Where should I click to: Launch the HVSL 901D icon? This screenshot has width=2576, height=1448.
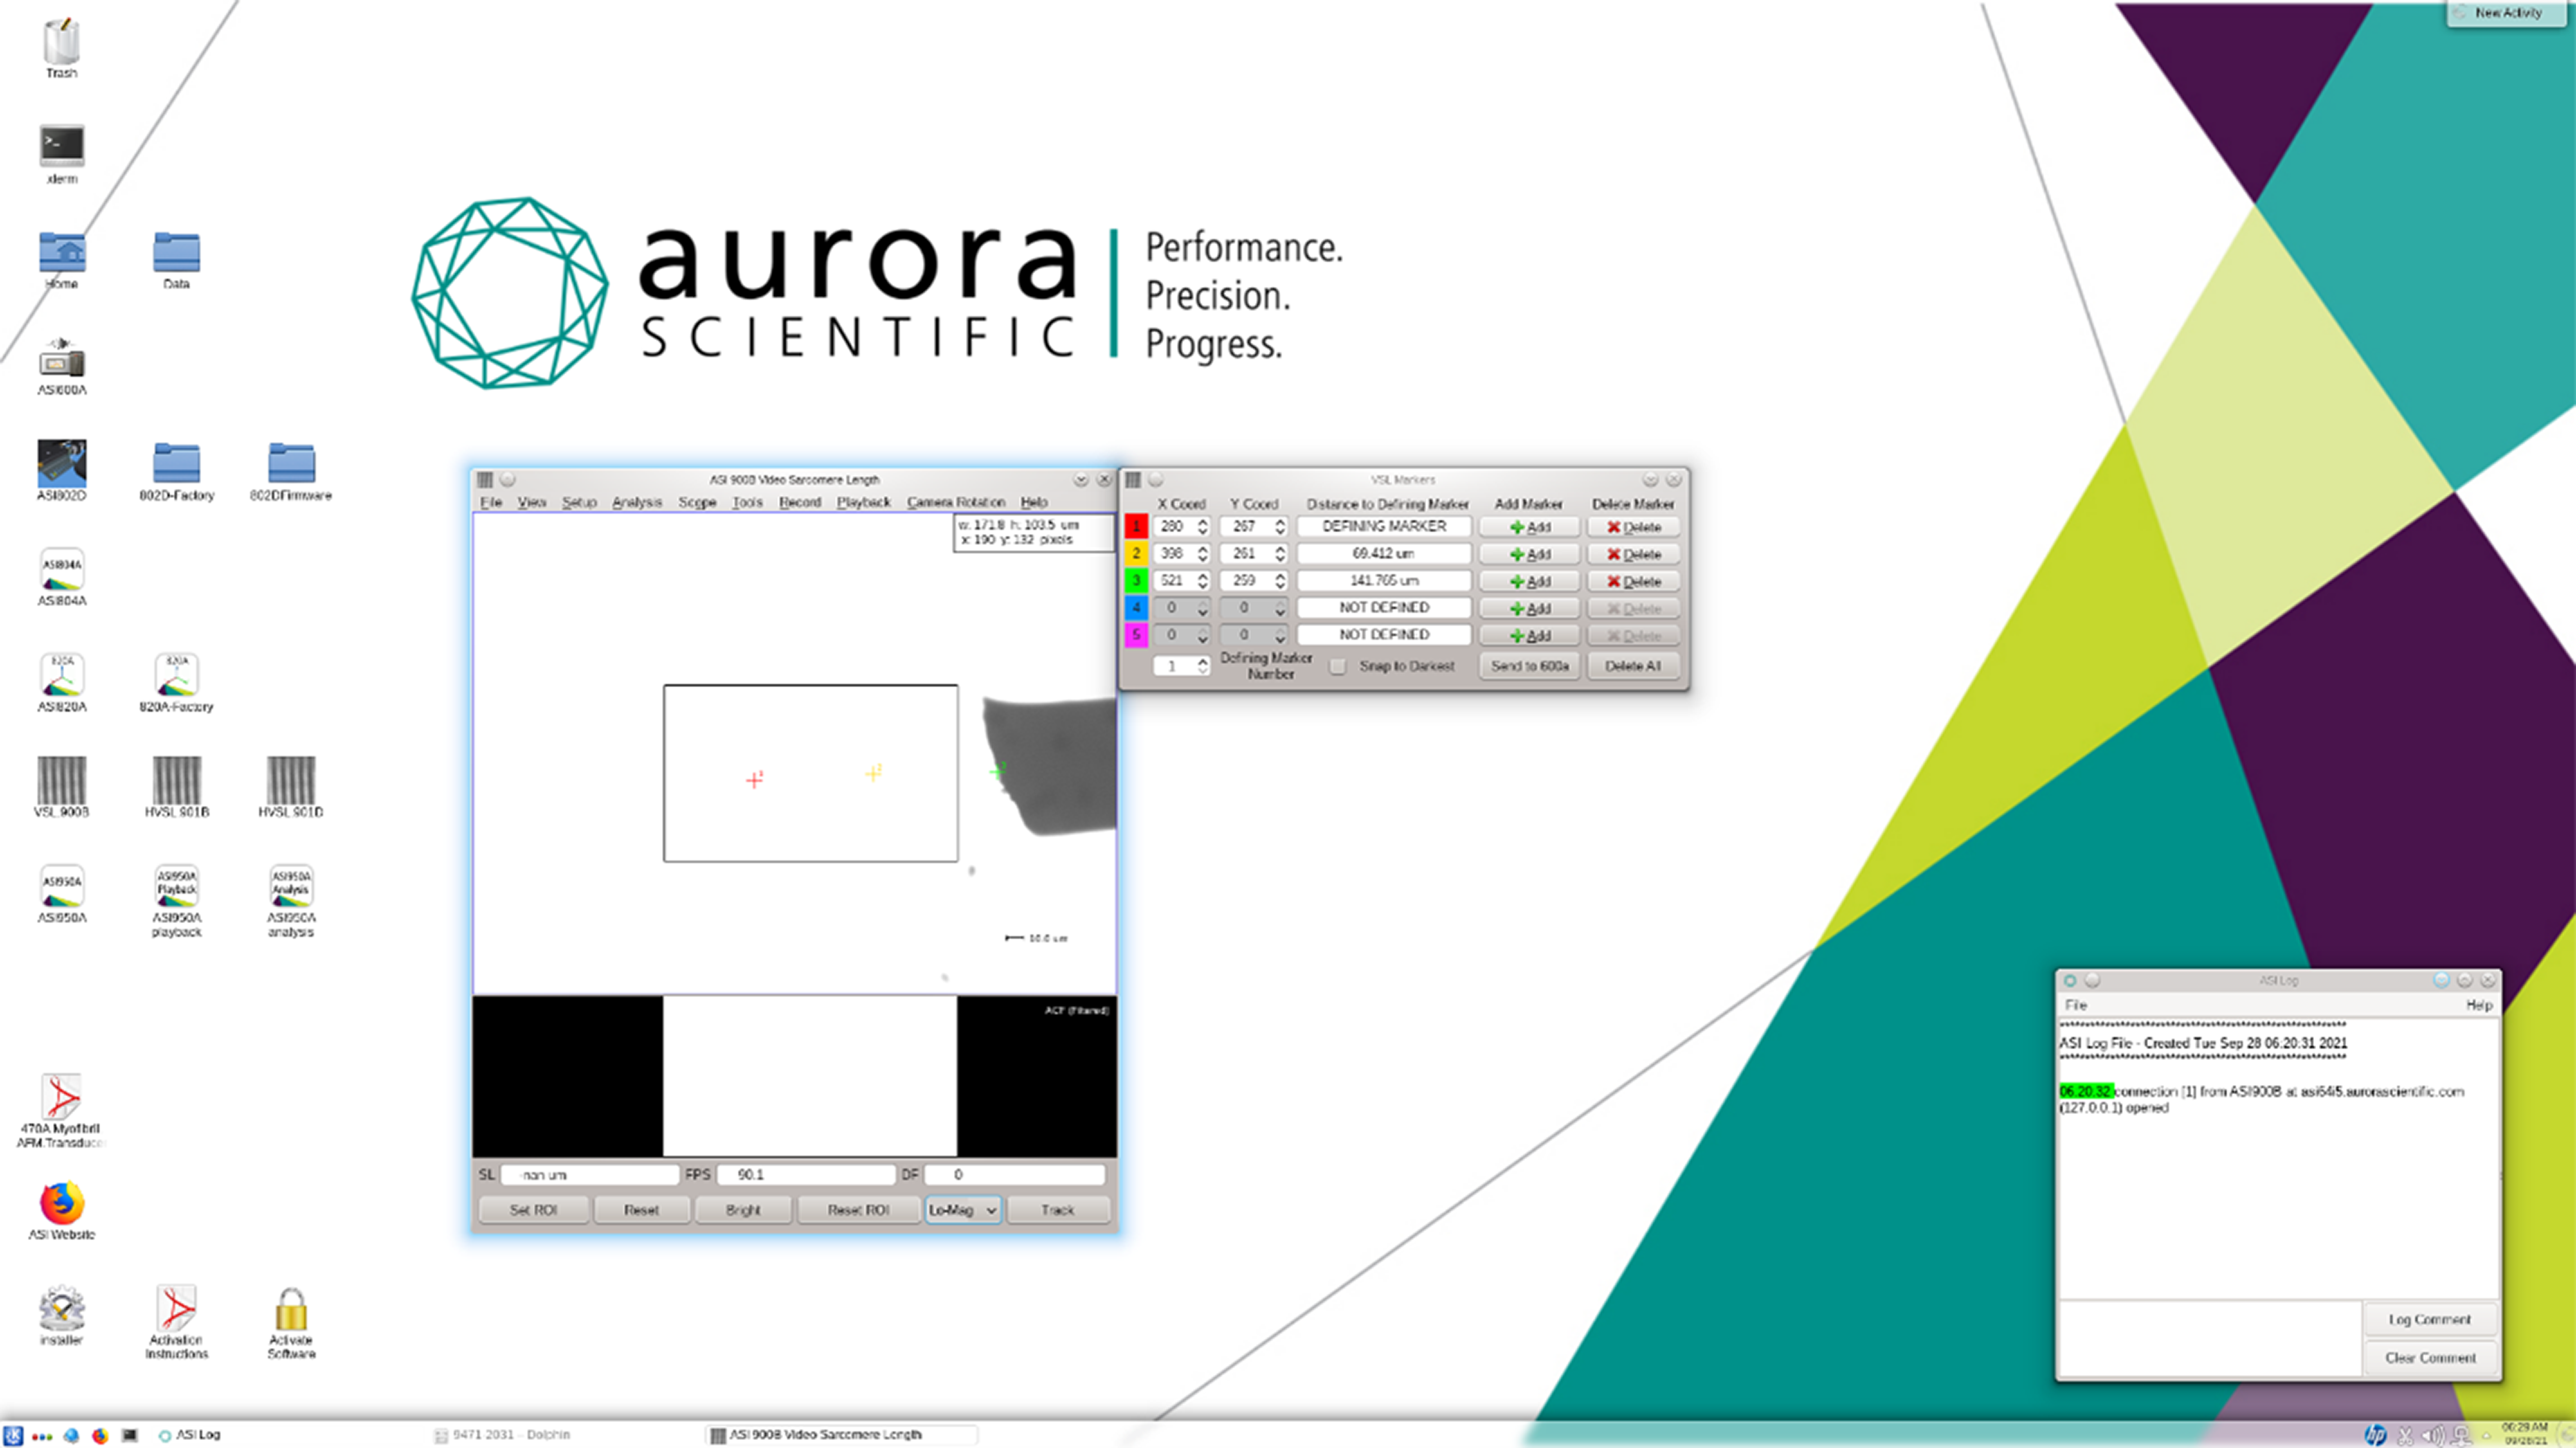(291, 787)
